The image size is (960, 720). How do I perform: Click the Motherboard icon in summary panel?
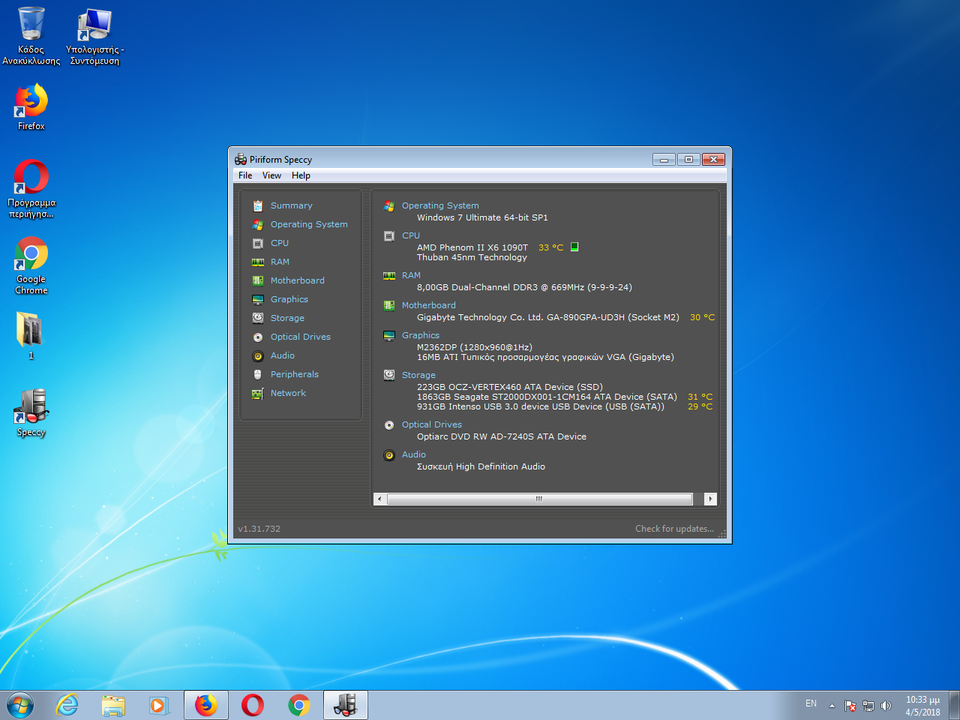point(389,306)
